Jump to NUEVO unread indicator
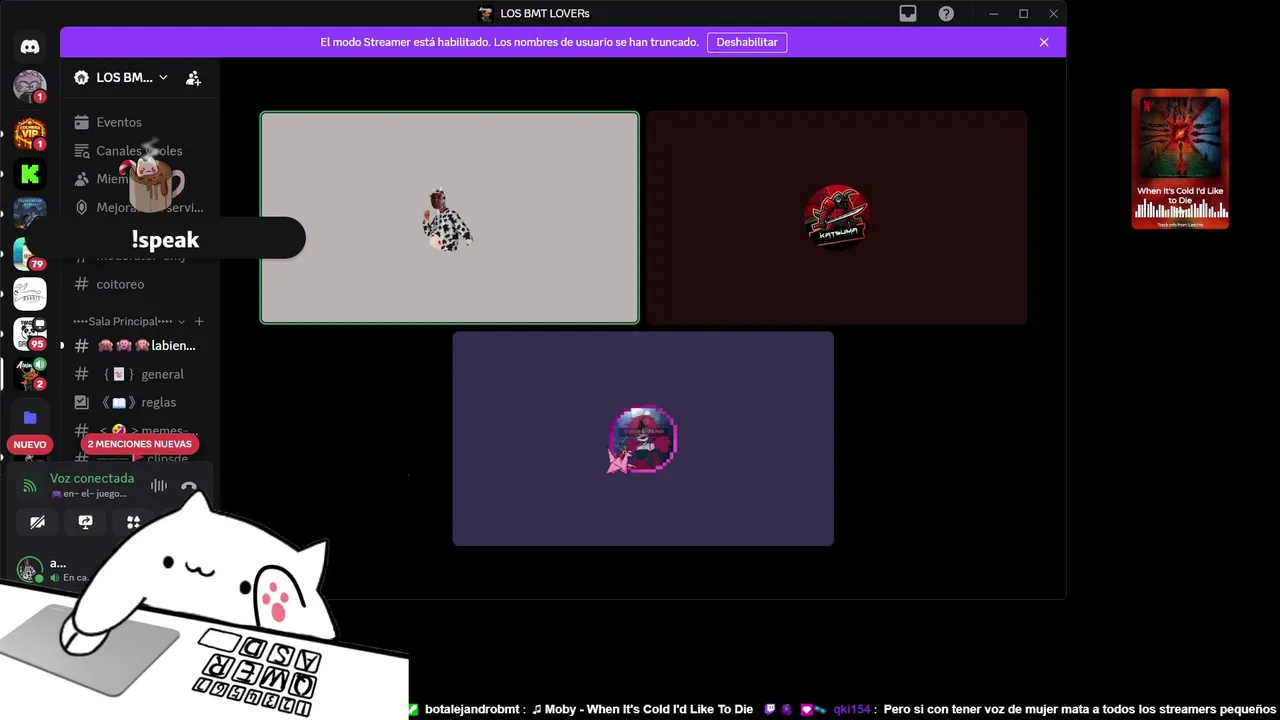The height and width of the screenshot is (720, 1280). pyautogui.click(x=30, y=444)
